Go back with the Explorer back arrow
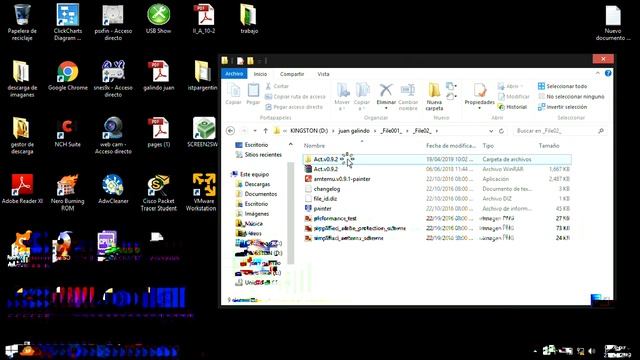 click(x=230, y=131)
